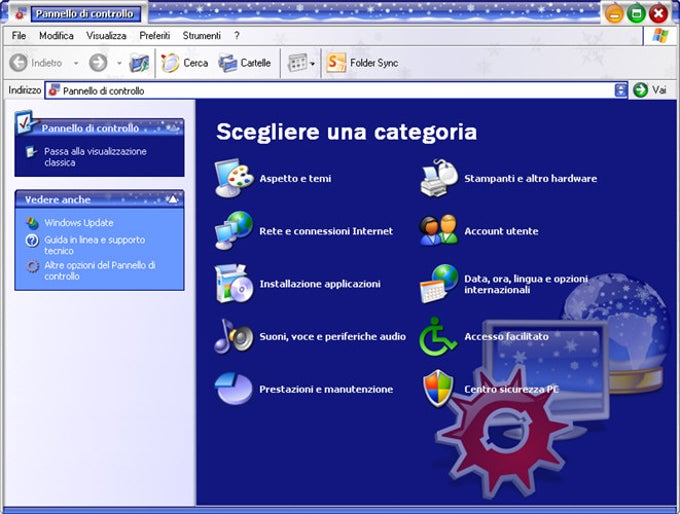Click the Altre opzioni del Pannello di controllo link
Viewport: 680px width, 514px height.
point(100,271)
